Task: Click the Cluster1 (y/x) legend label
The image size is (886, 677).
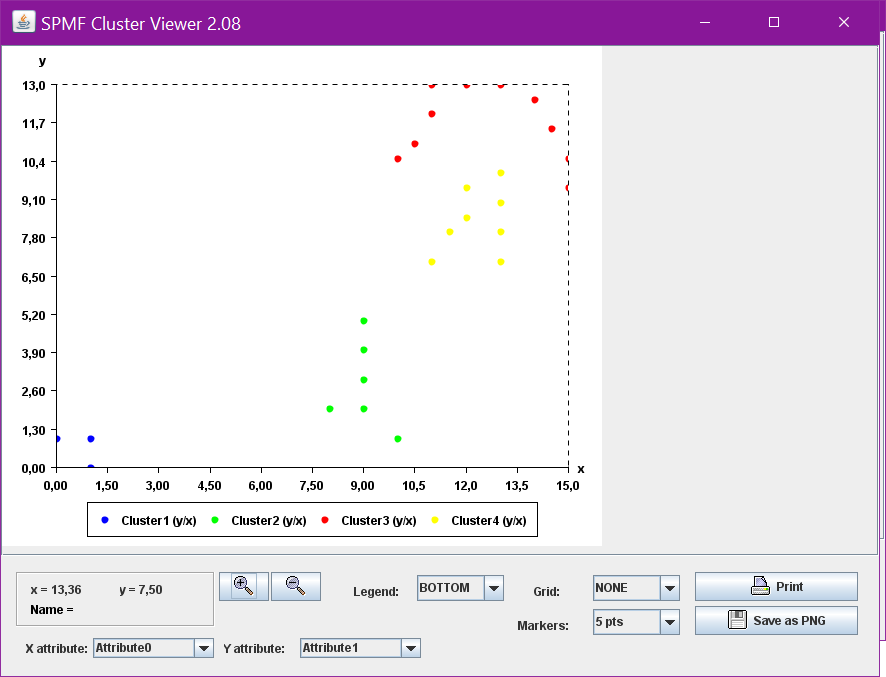Action: pyautogui.click(x=158, y=520)
